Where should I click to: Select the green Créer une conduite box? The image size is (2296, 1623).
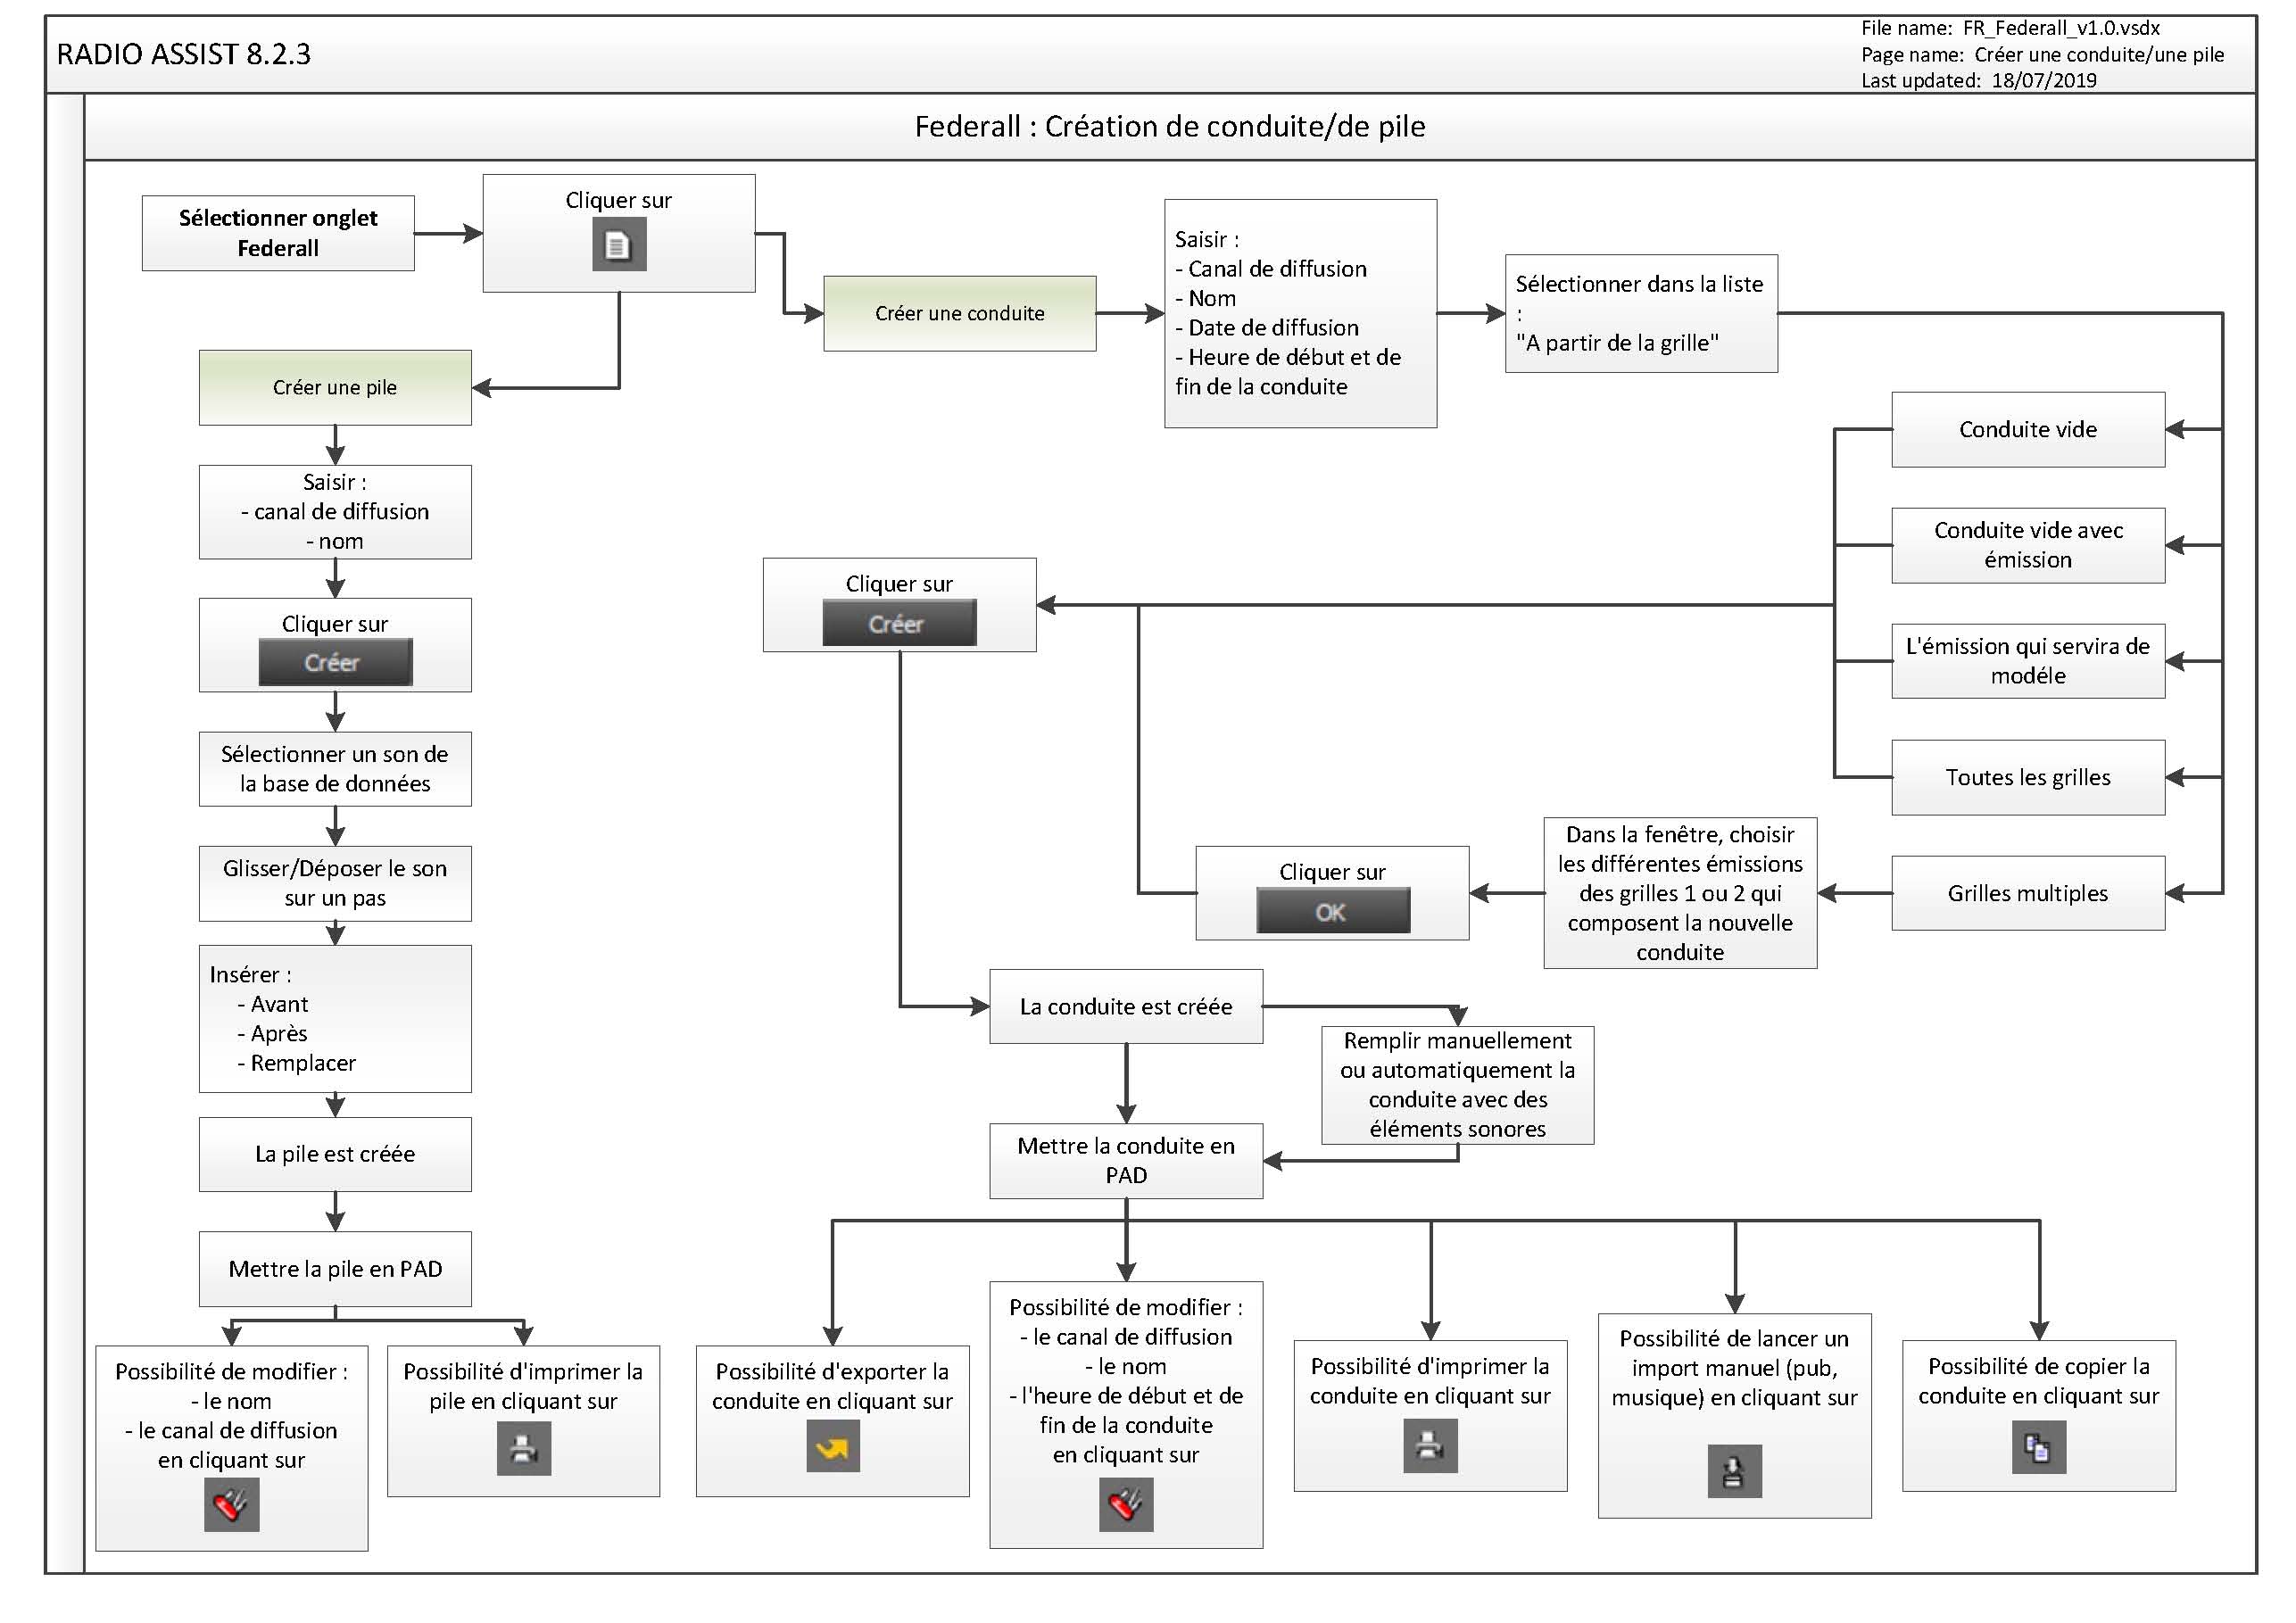(959, 313)
